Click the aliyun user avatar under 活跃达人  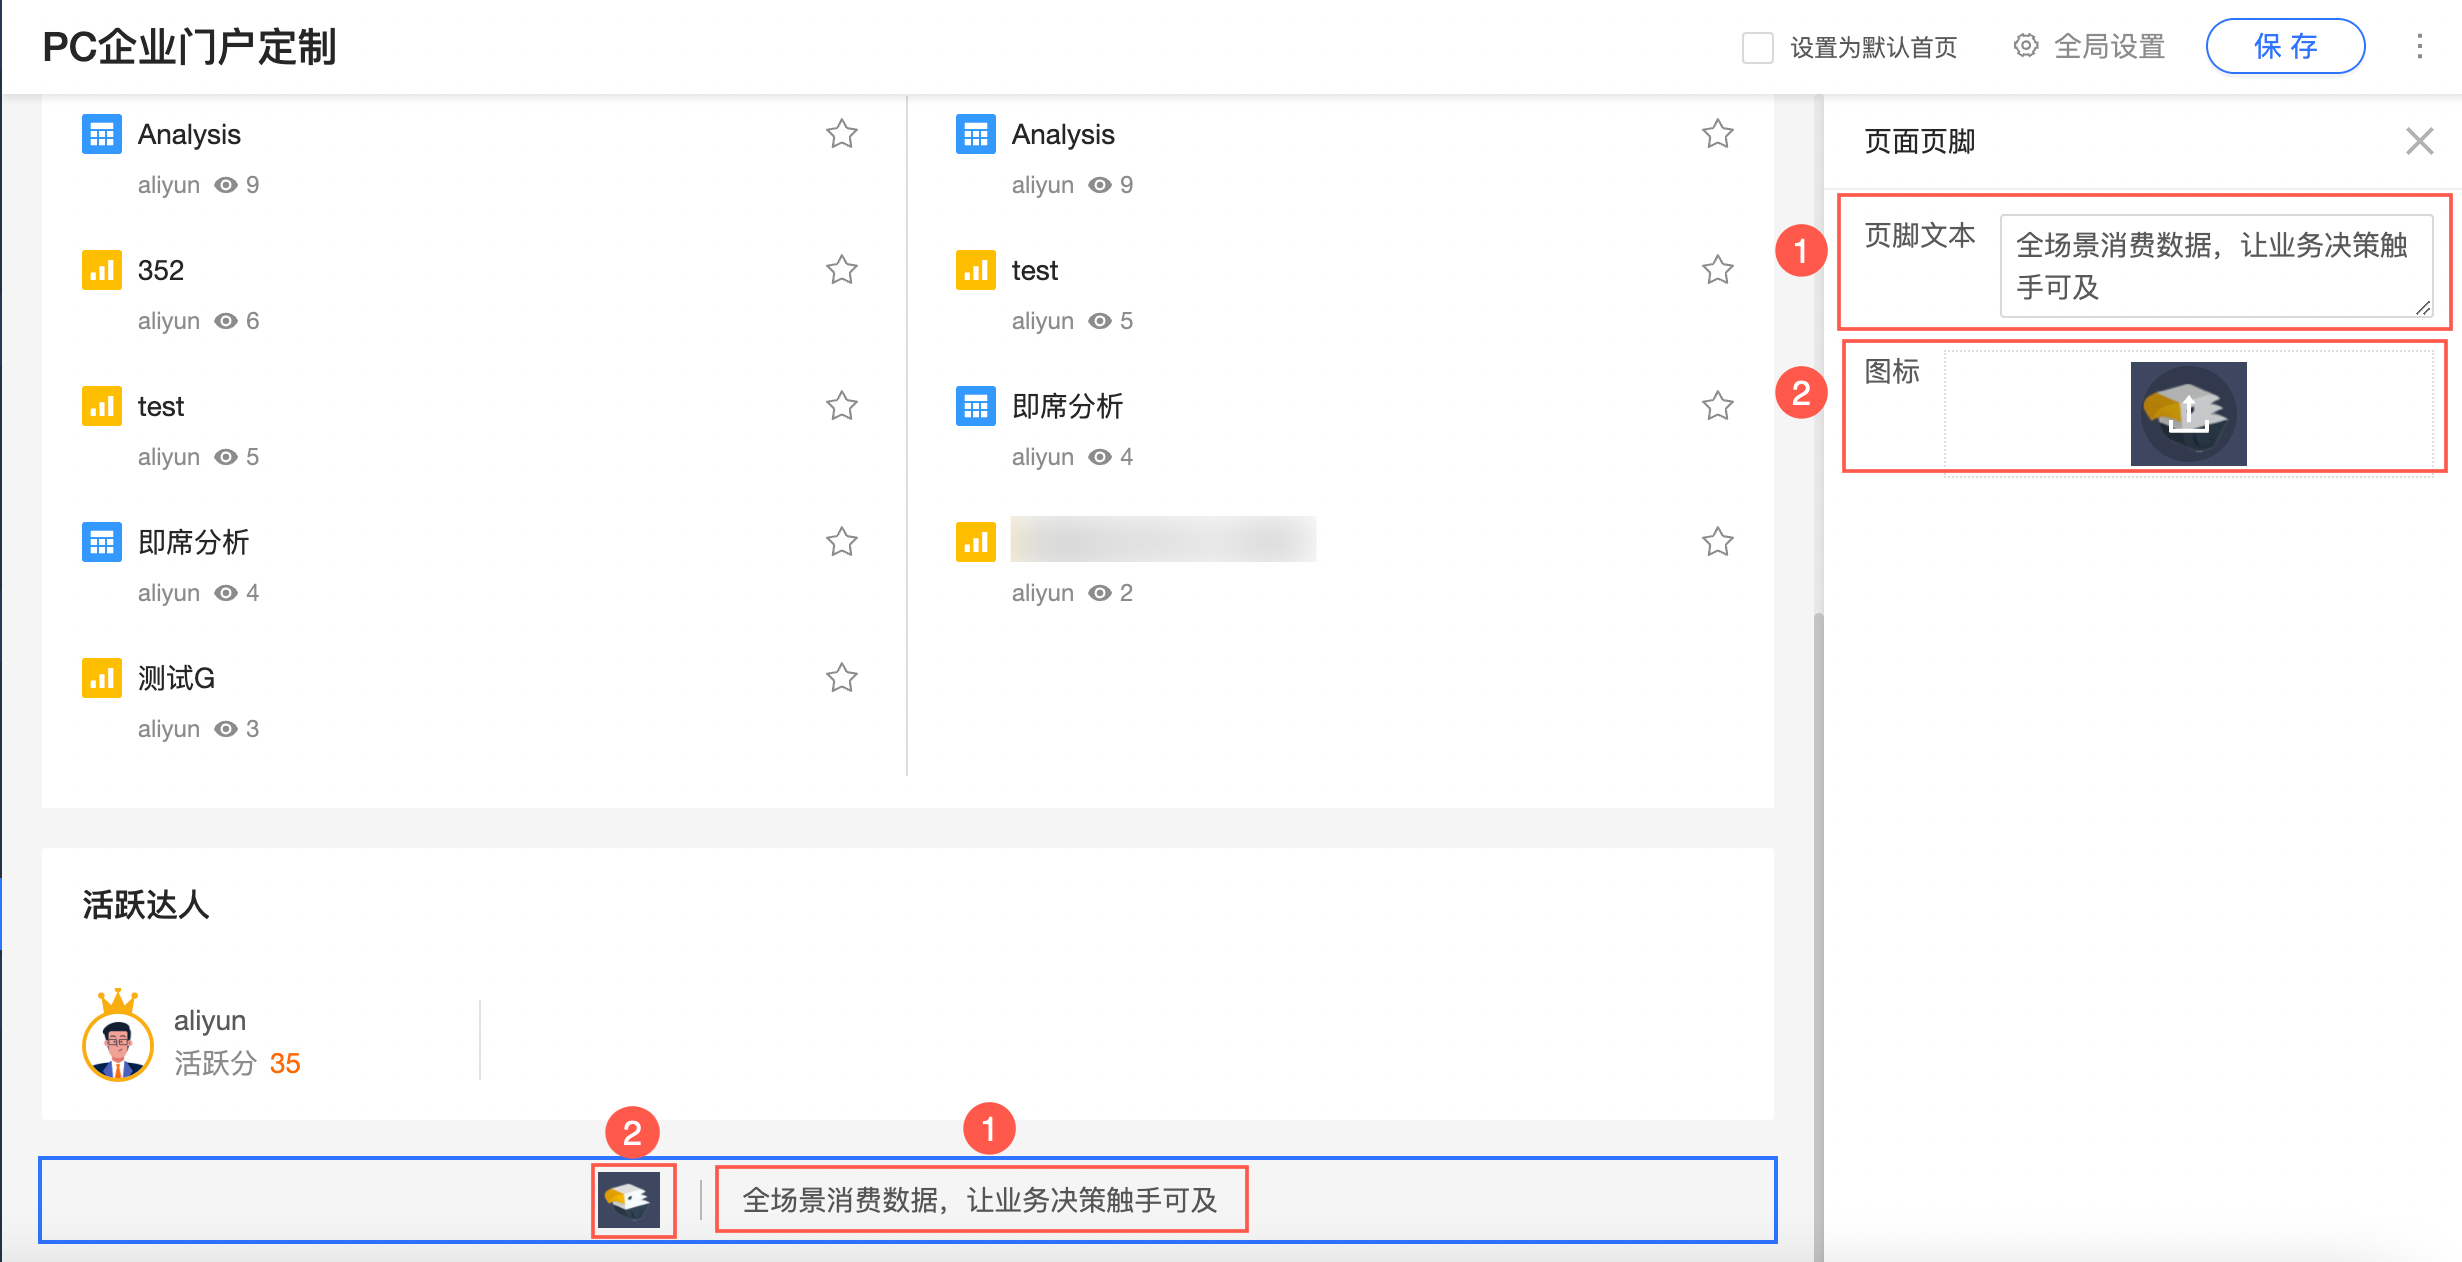pyautogui.click(x=118, y=1043)
